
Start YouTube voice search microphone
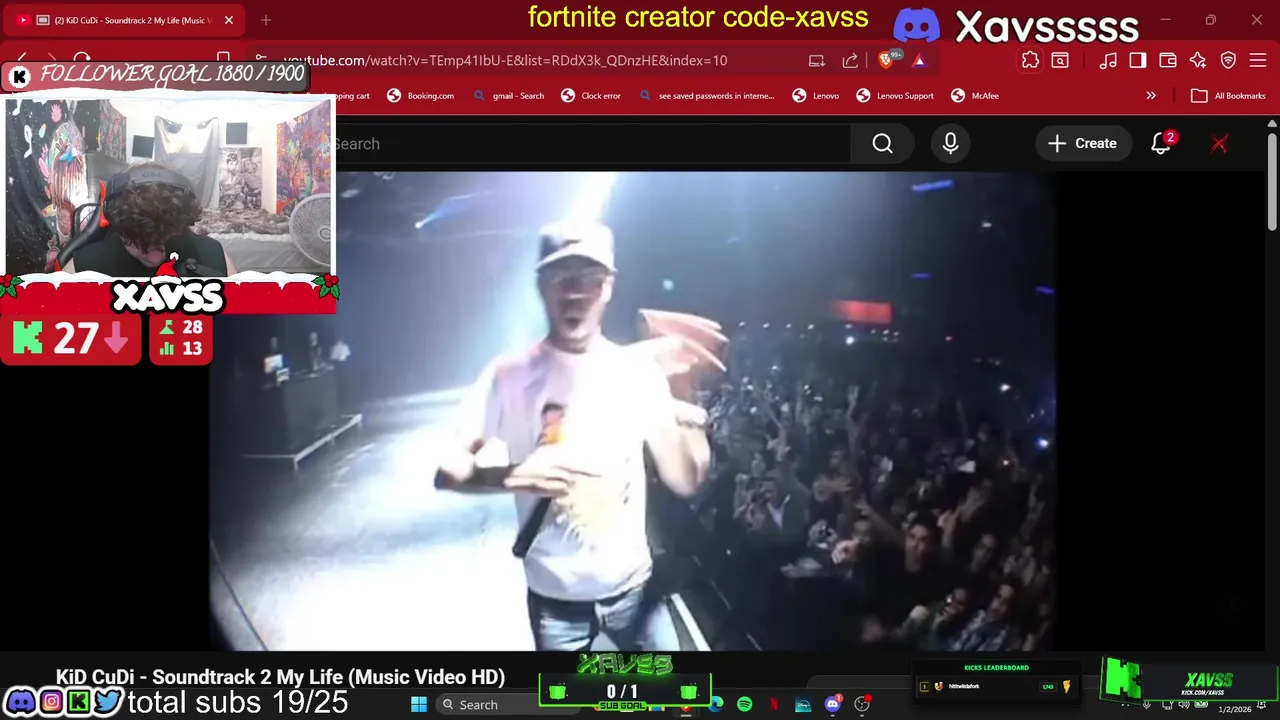tap(950, 144)
